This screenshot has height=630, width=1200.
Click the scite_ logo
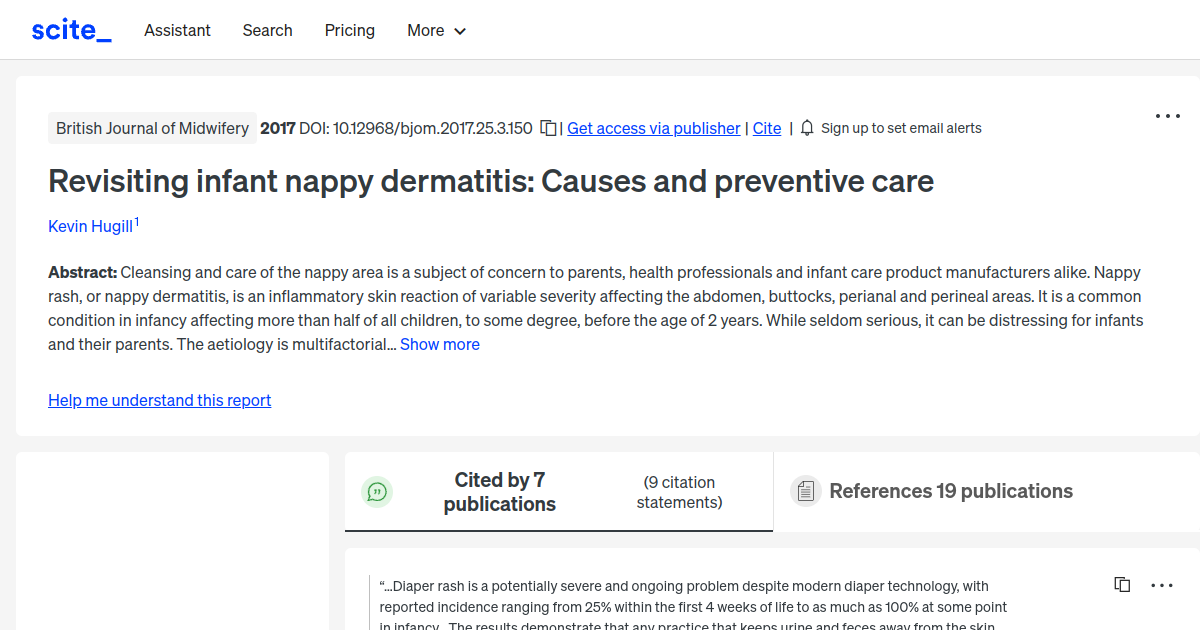[70, 29]
